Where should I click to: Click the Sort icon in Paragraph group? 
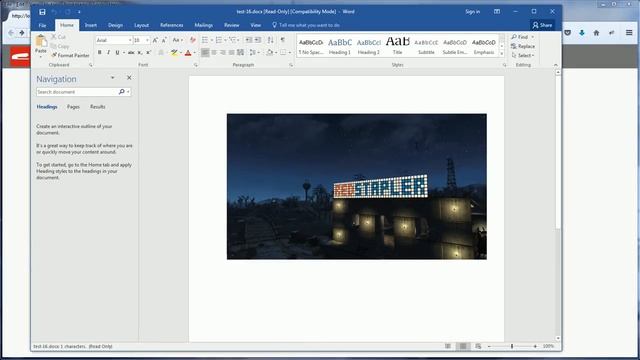(x=270, y=40)
